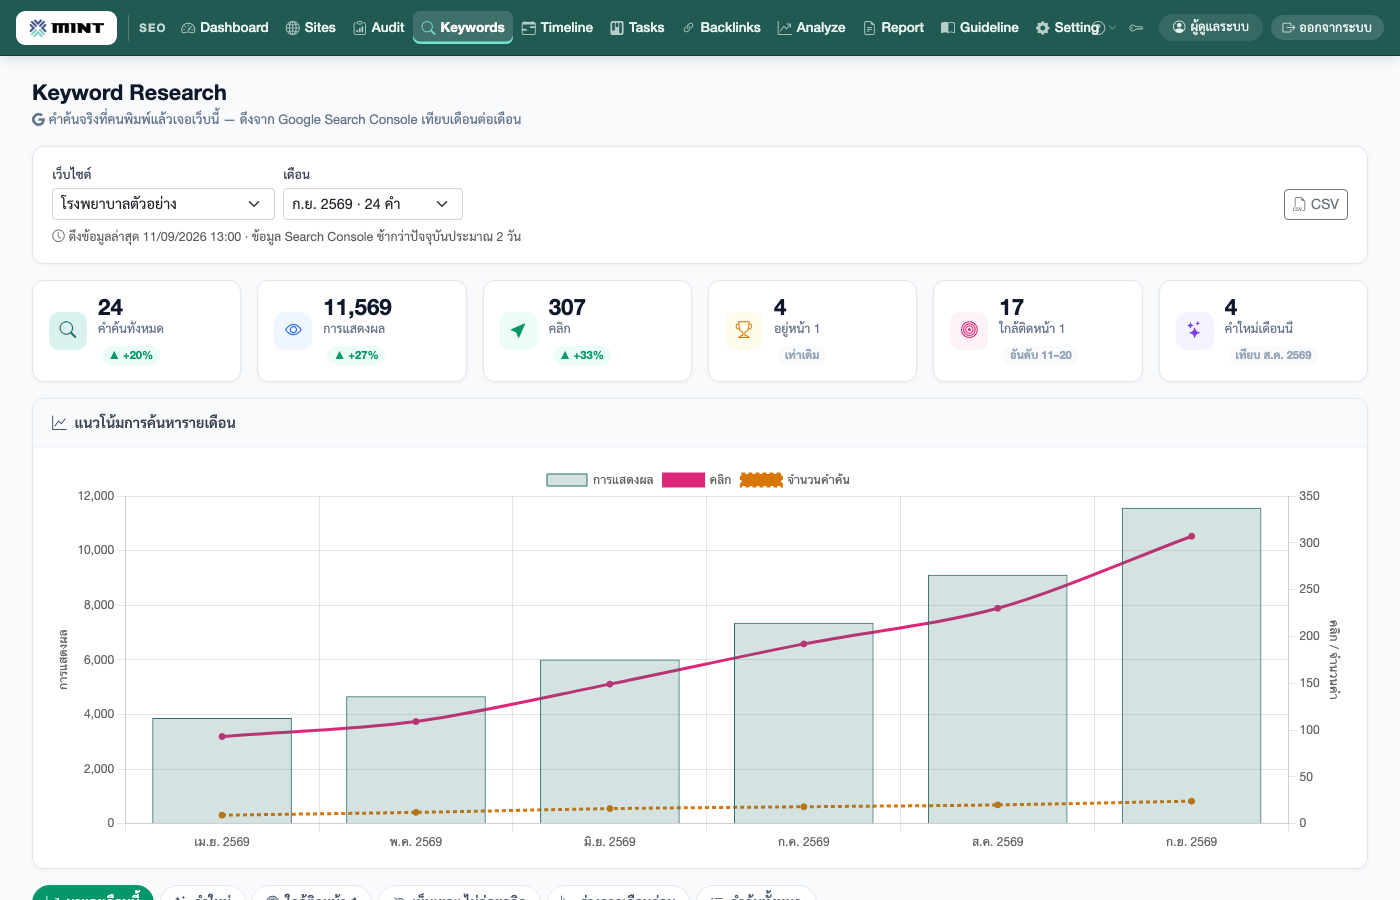Click the Keyword Research heading

(x=129, y=93)
